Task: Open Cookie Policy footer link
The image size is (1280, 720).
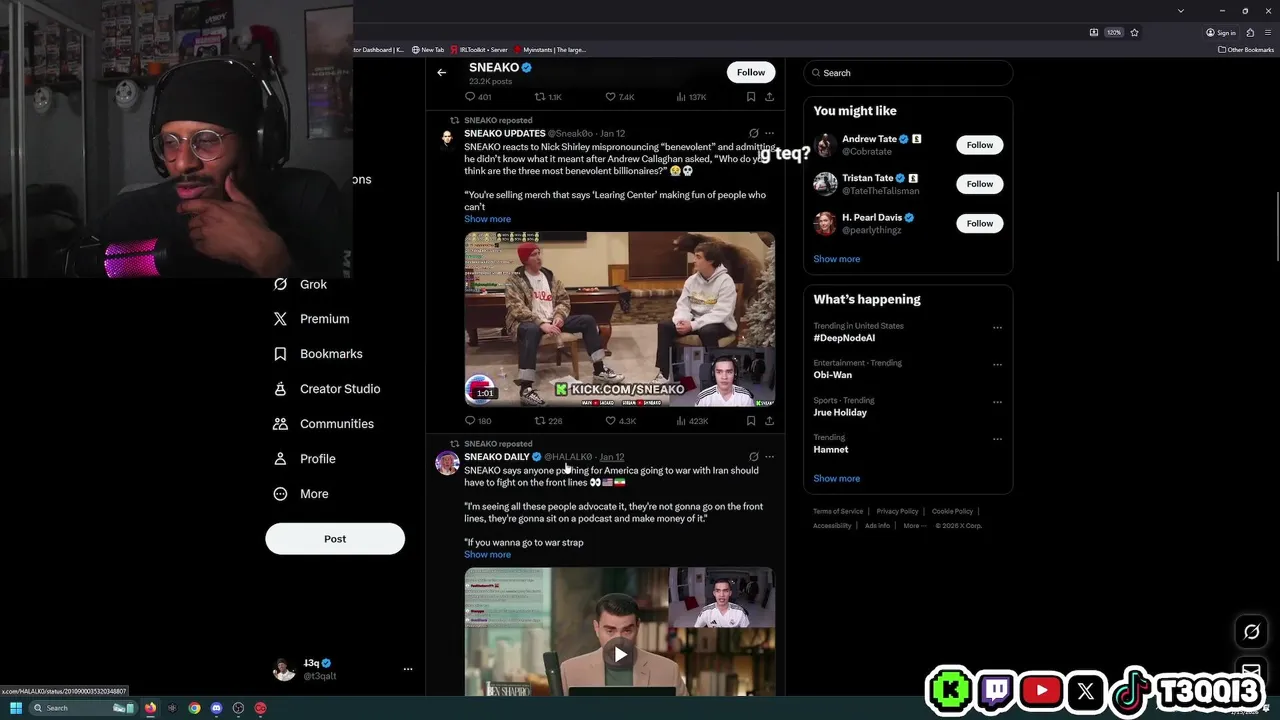Action: [952, 512]
